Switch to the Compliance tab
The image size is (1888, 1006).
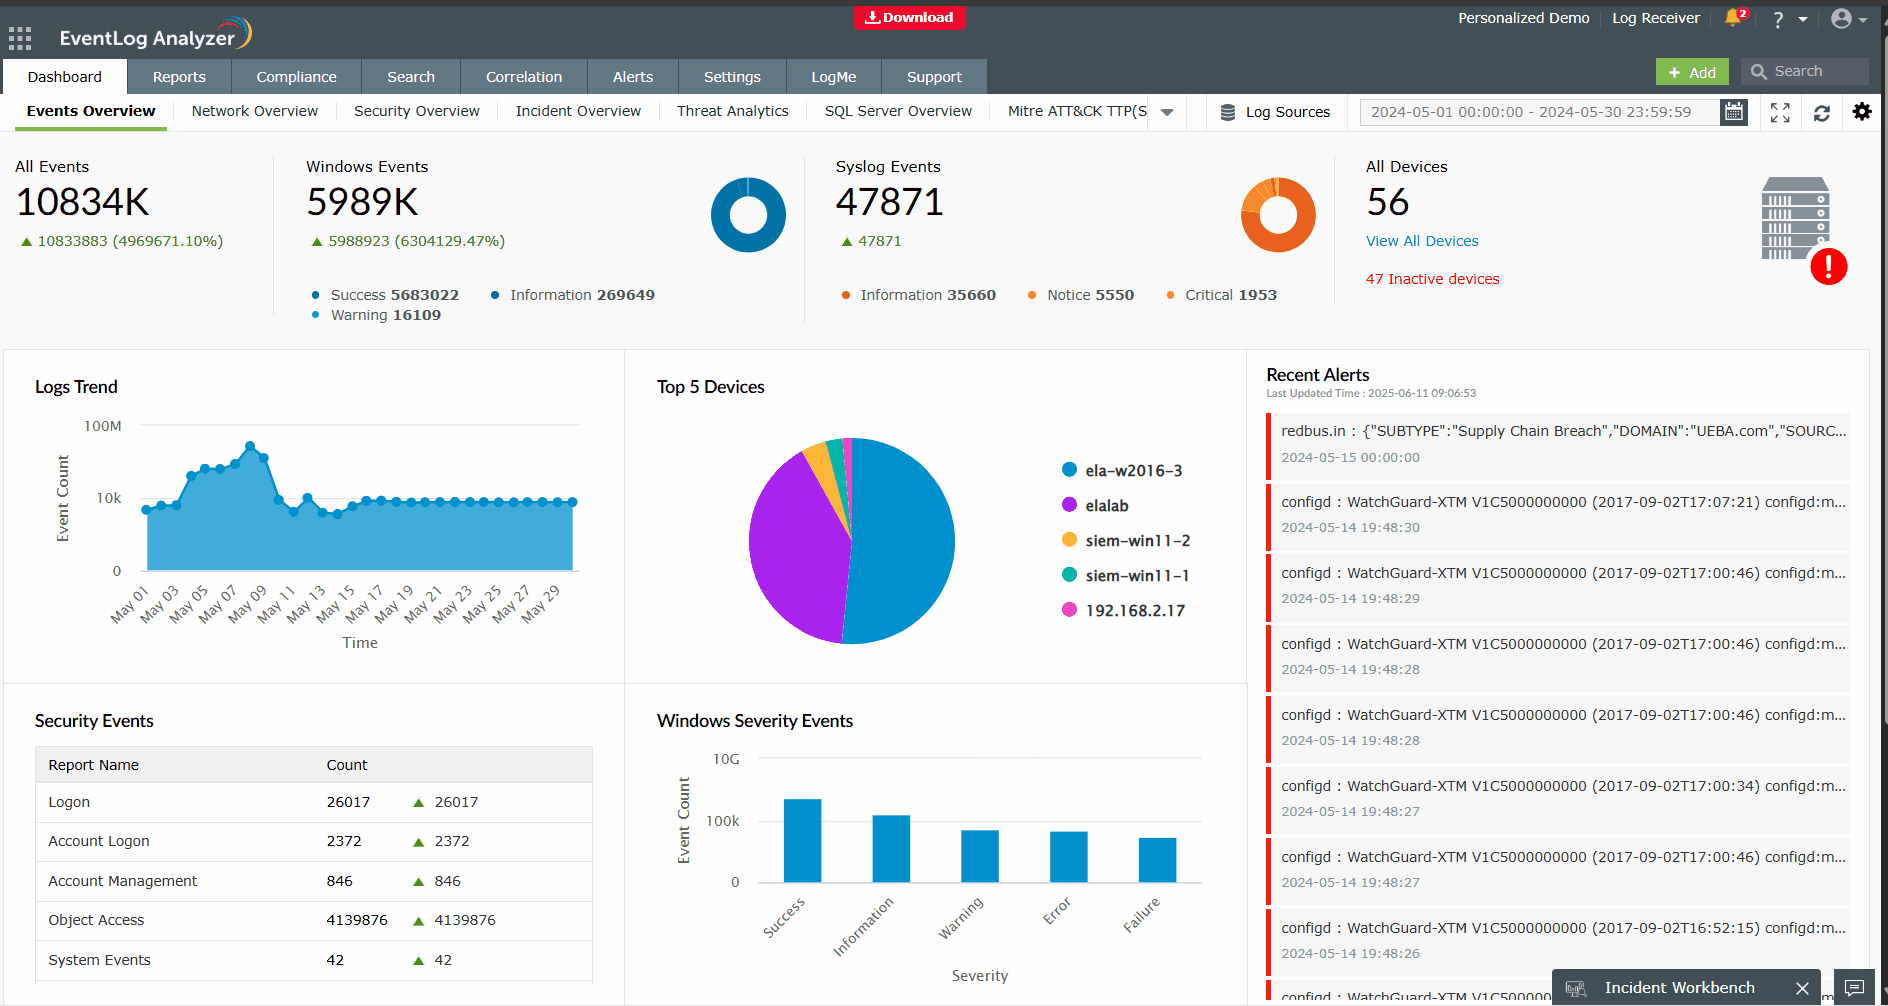(296, 77)
